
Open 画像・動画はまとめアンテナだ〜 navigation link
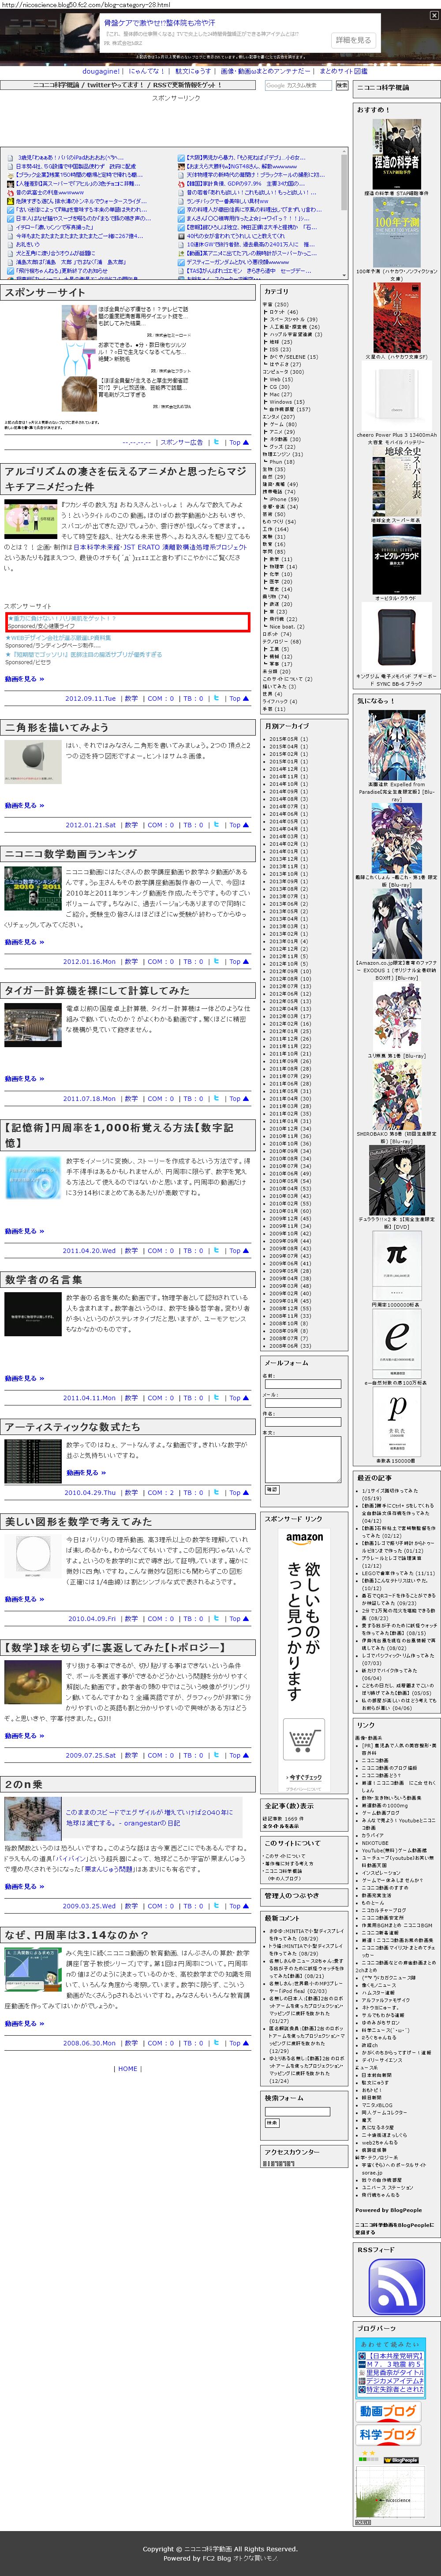coord(264,72)
